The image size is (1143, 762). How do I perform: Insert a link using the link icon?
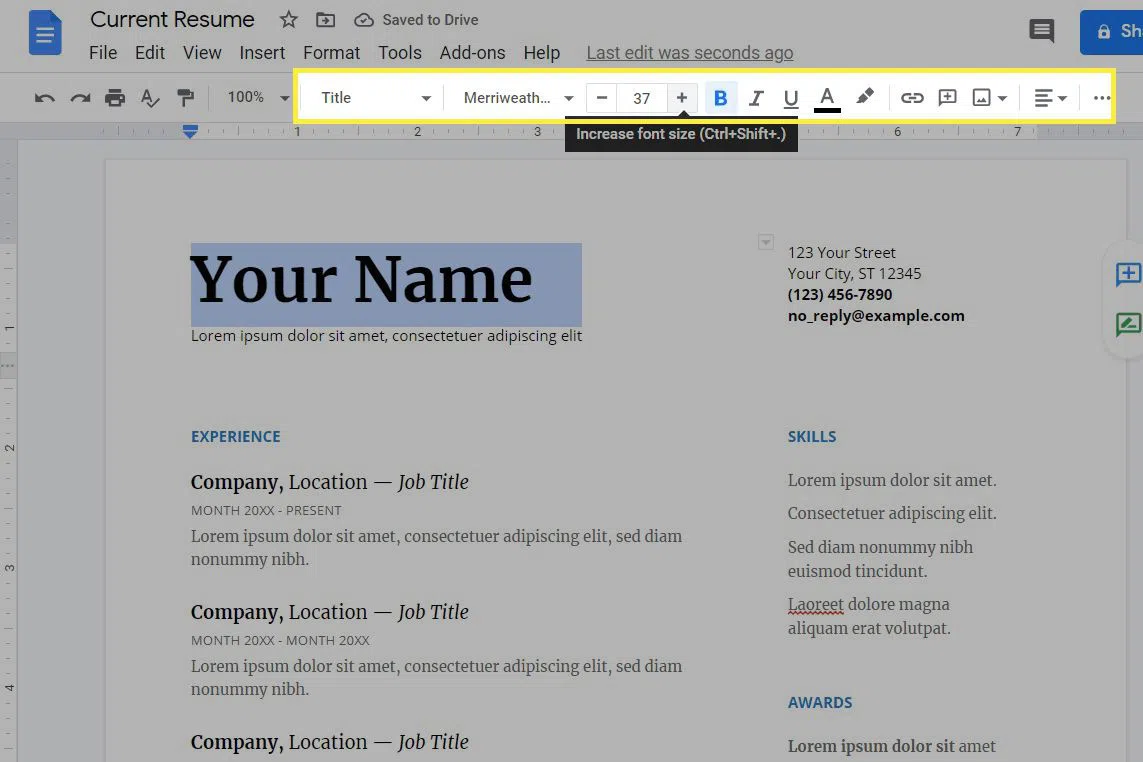[x=912, y=98]
